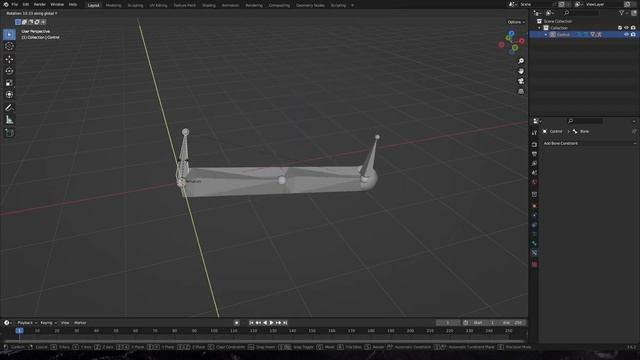Viewport: 640px width, 360px height.
Task: Jump to the last frame
Action: tap(285, 322)
